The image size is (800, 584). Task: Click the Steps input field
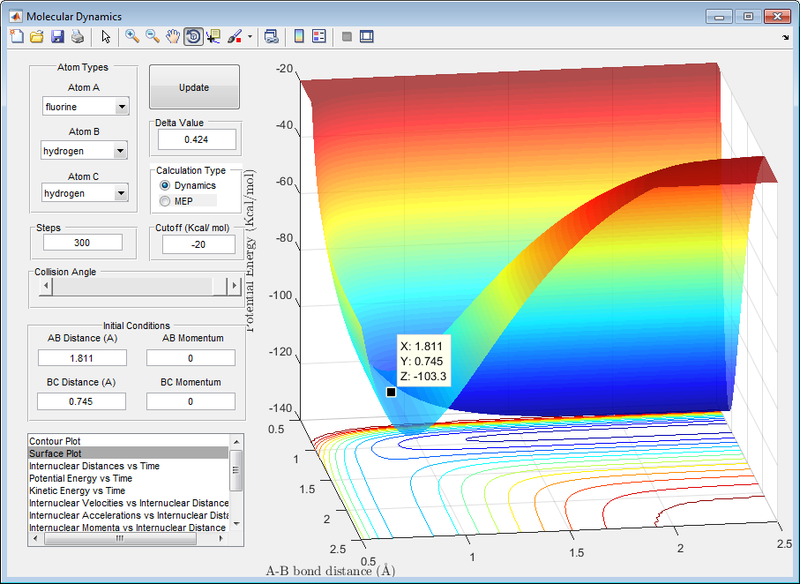pyautogui.click(x=81, y=242)
